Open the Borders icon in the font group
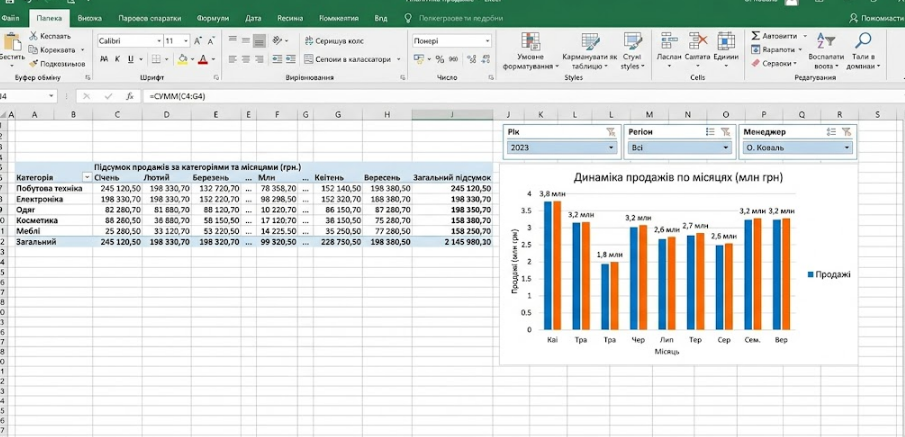The width and height of the screenshot is (905, 437). [156, 59]
